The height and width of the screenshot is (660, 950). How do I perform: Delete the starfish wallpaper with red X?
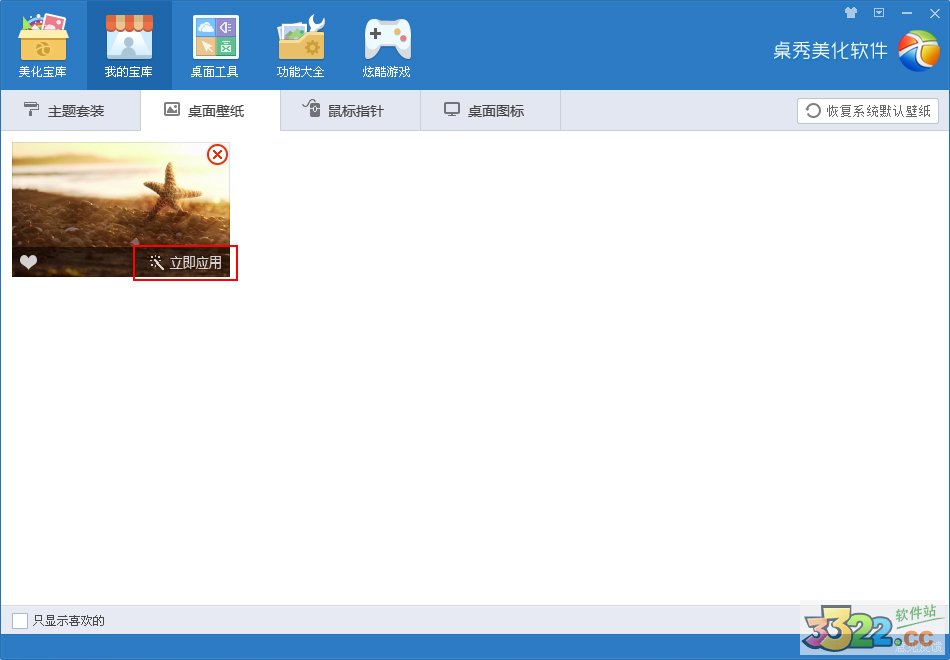217,155
